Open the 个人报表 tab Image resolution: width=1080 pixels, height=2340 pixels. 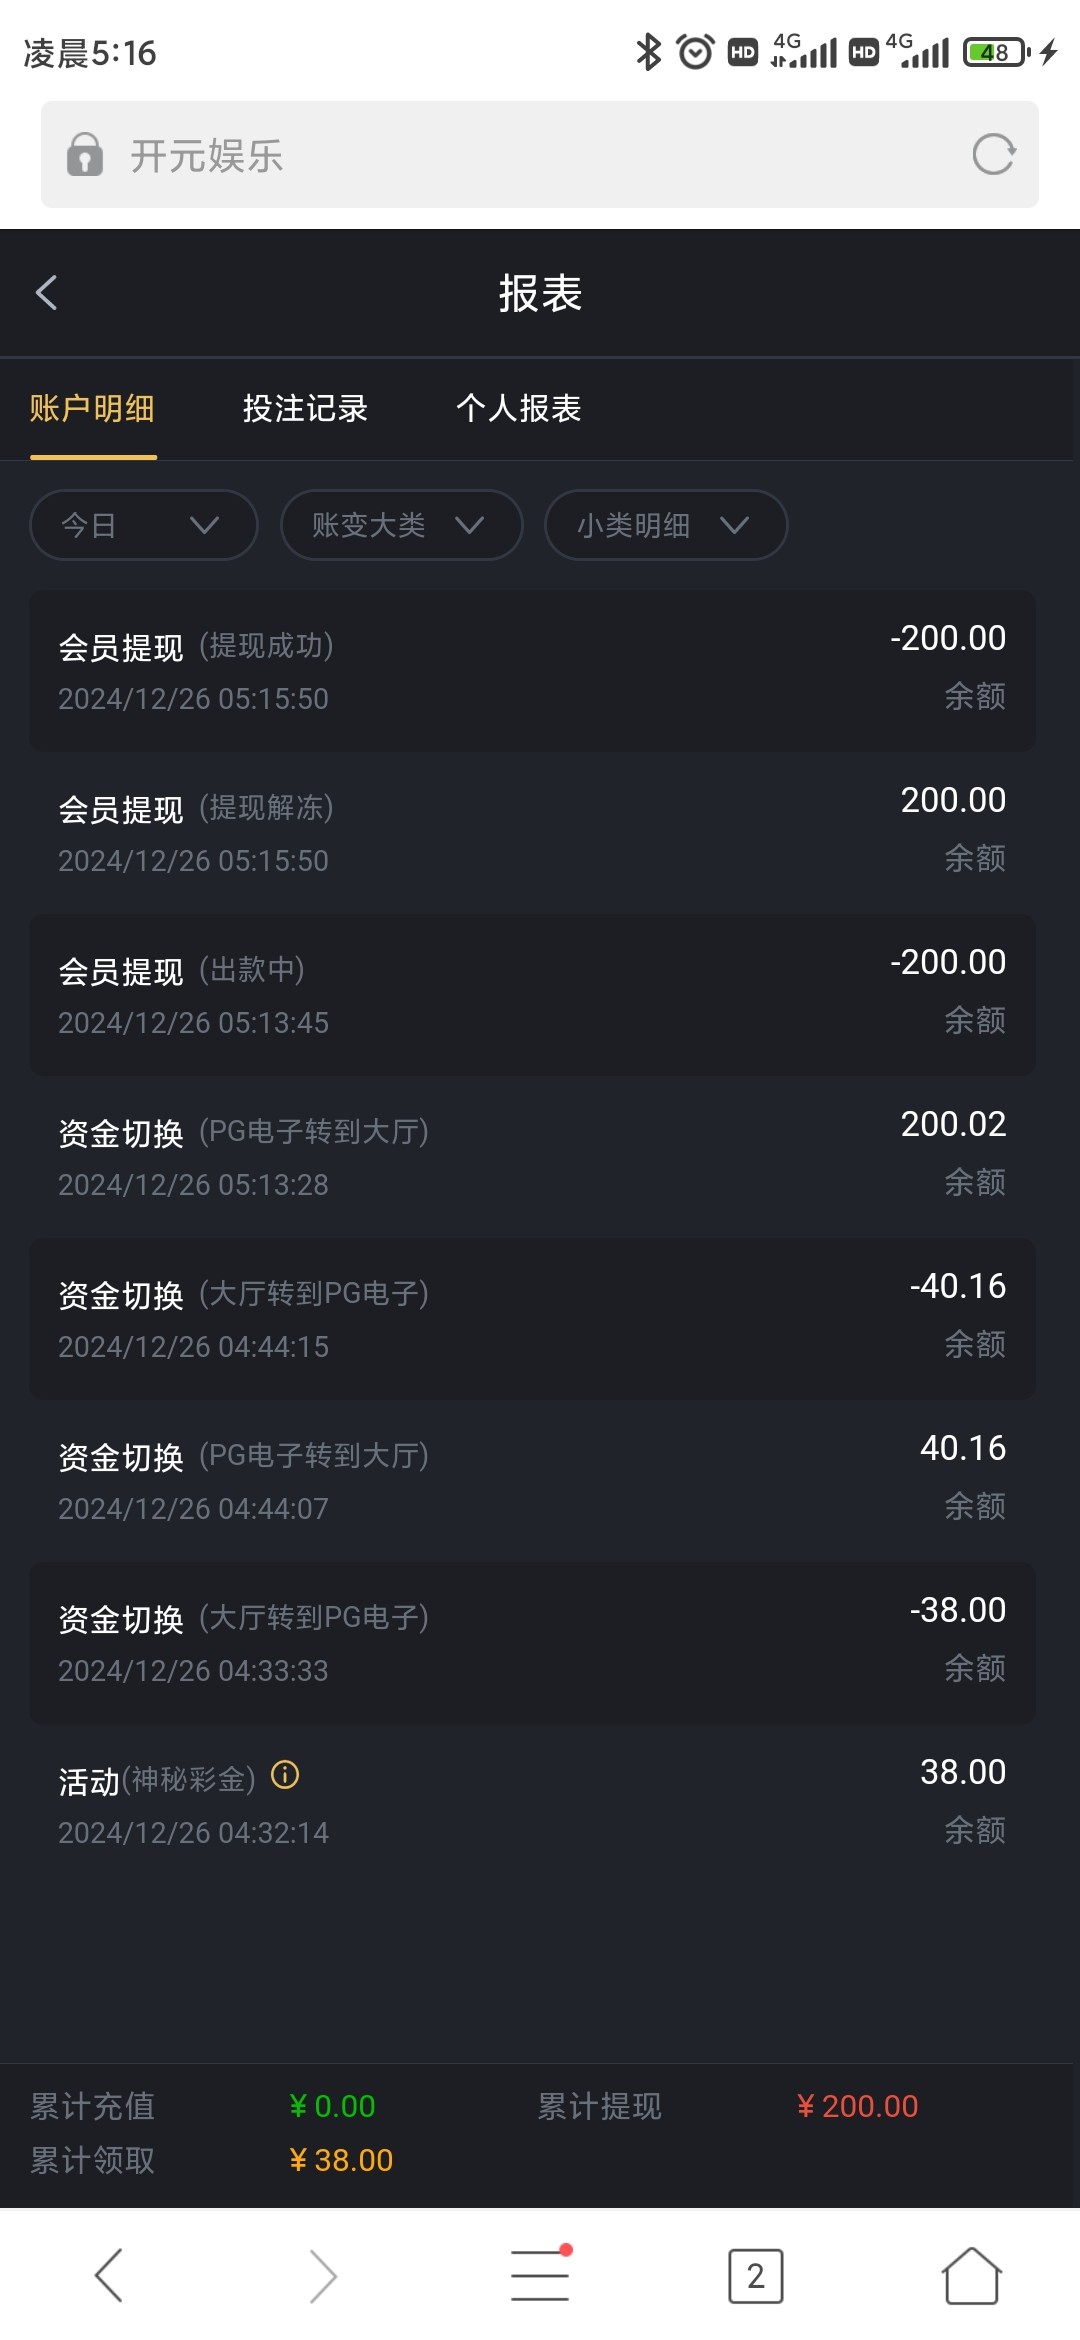click(x=518, y=409)
